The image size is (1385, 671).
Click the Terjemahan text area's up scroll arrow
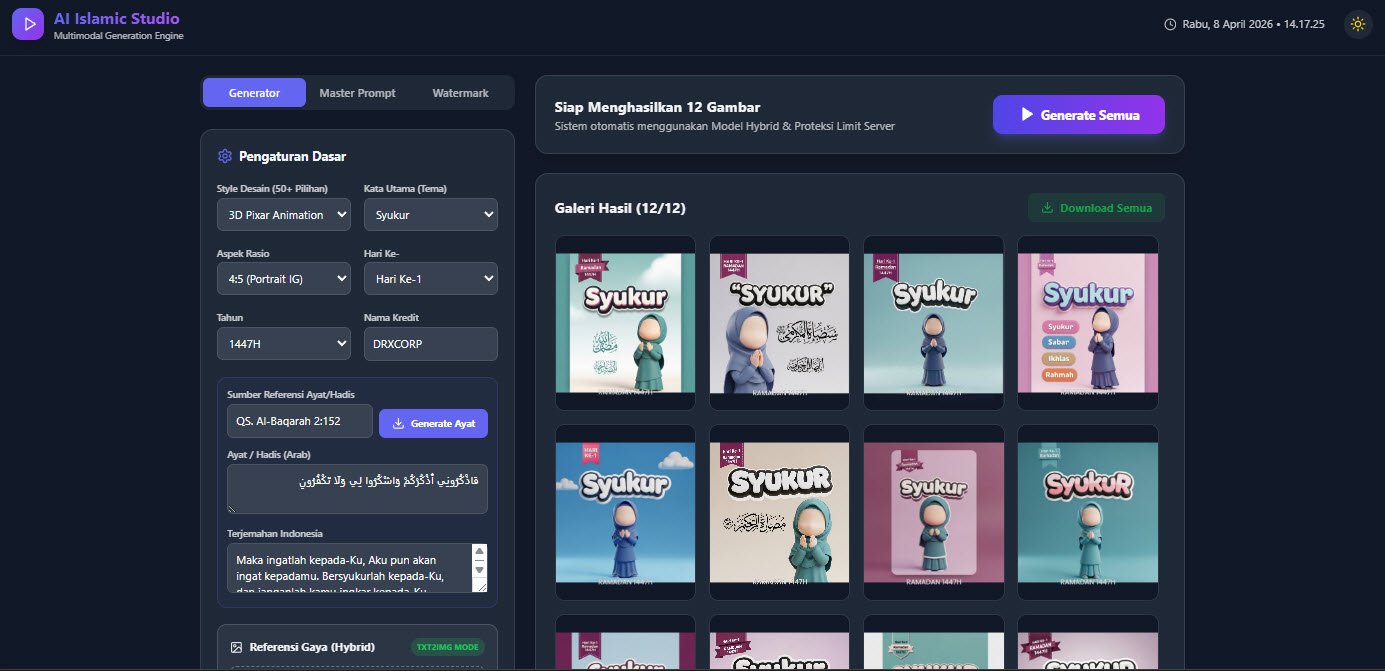click(479, 552)
